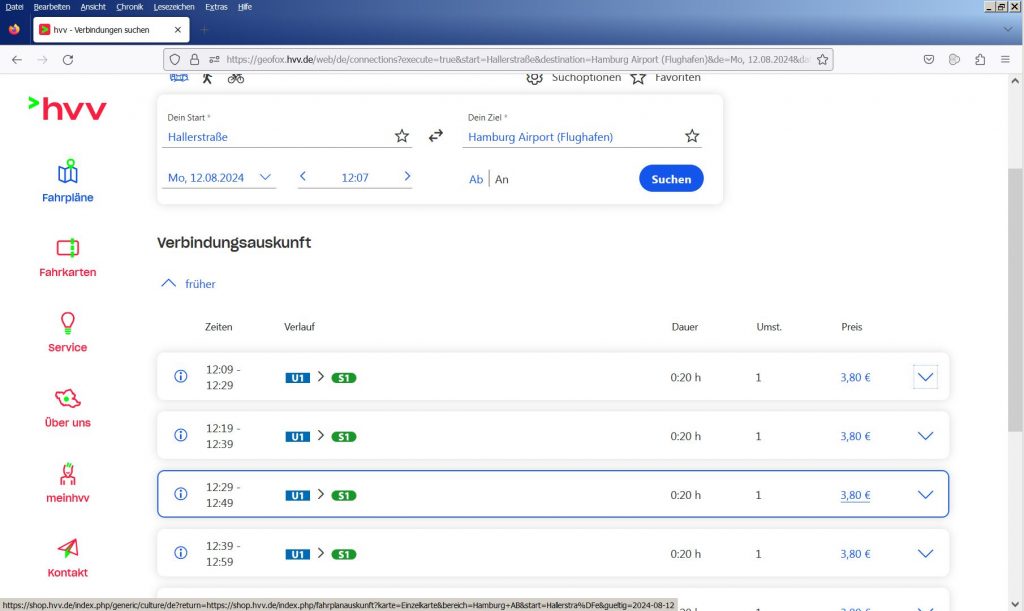Open the Chronik menu
The width and height of the screenshot is (1024, 611).
click(130, 7)
